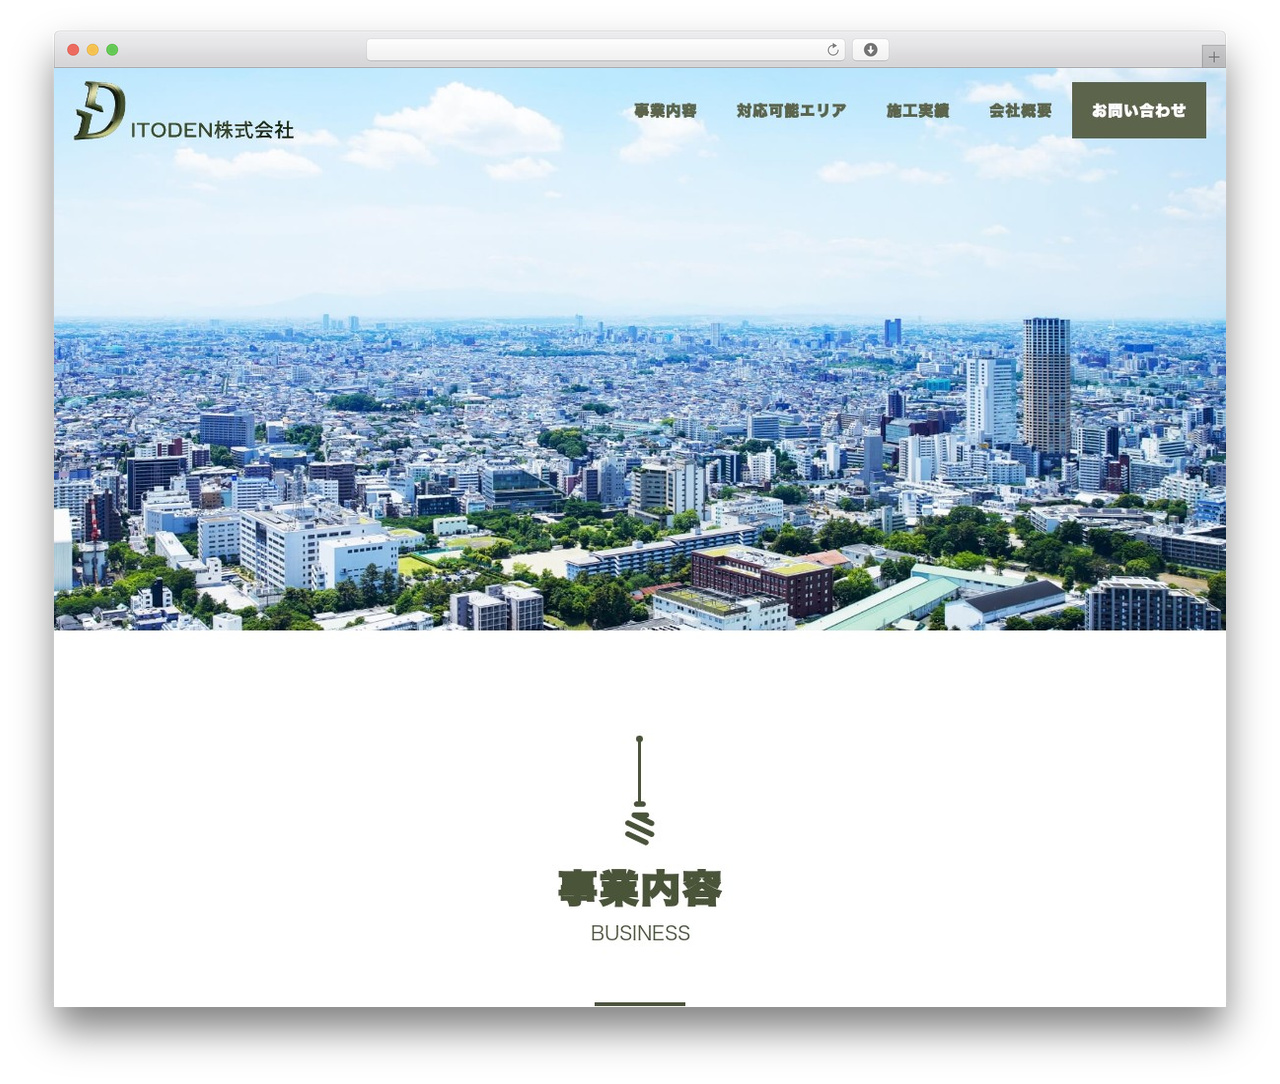Maximize the window with green button
The width and height of the screenshot is (1280, 1084).
click(112, 50)
